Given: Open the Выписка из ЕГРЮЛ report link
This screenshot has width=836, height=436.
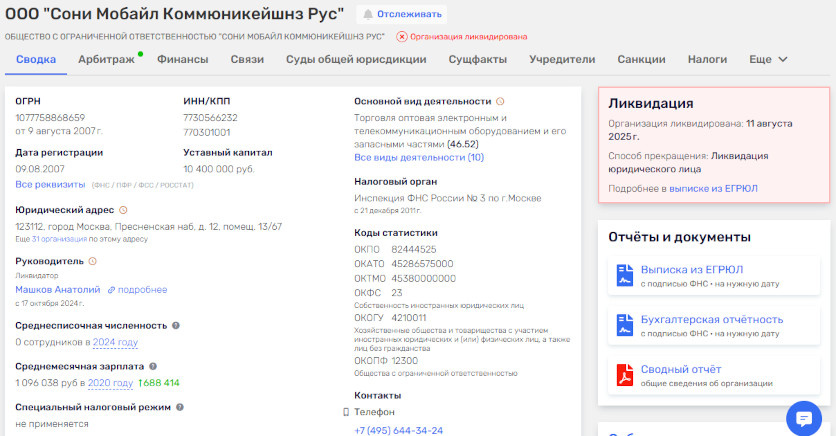Looking at the screenshot, I should pos(692,270).
